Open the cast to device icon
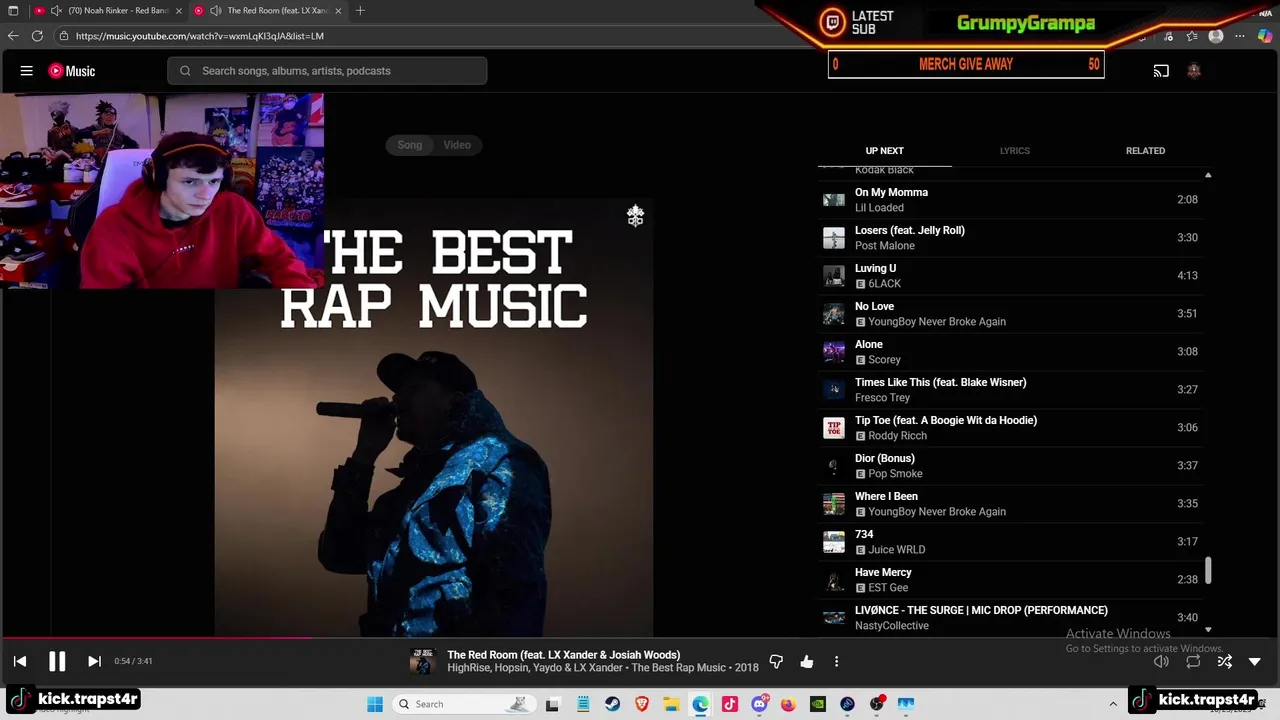The height and width of the screenshot is (720, 1280). click(x=1161, y=71)
